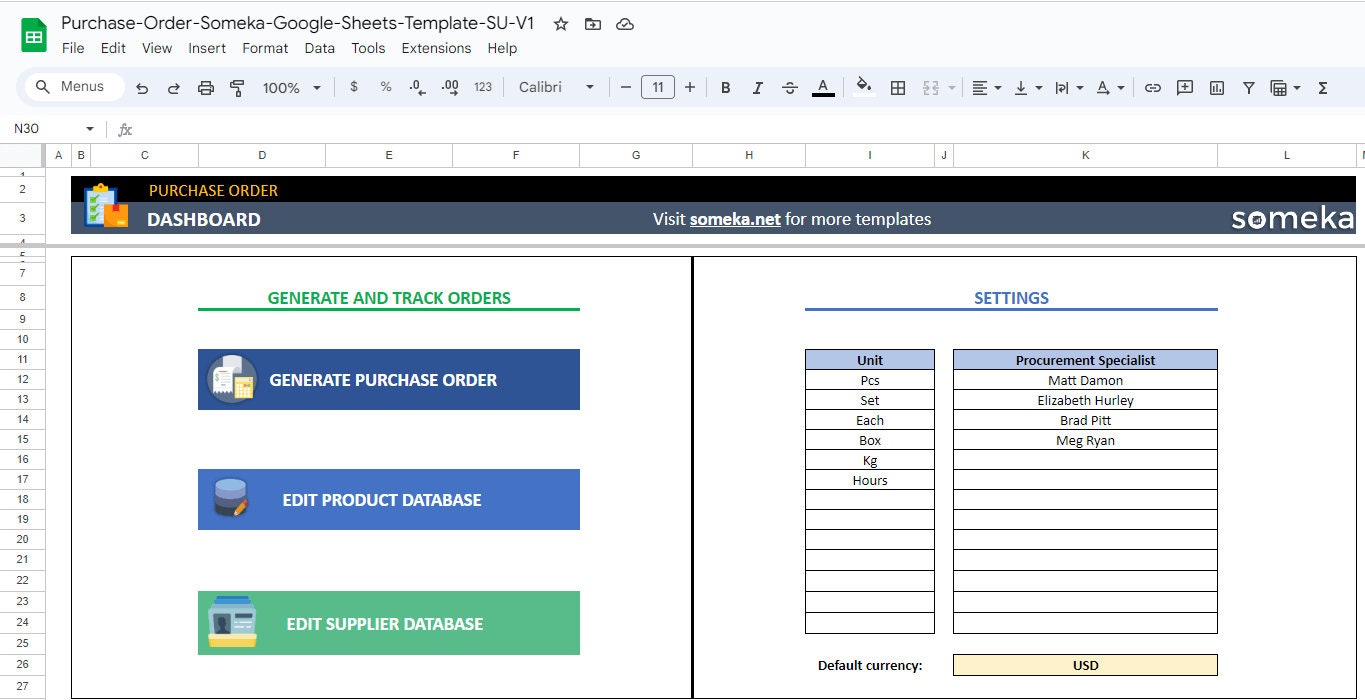The image size is (1365, 700).
Task: Select the Paint format tool
Action: pos(237,87)
